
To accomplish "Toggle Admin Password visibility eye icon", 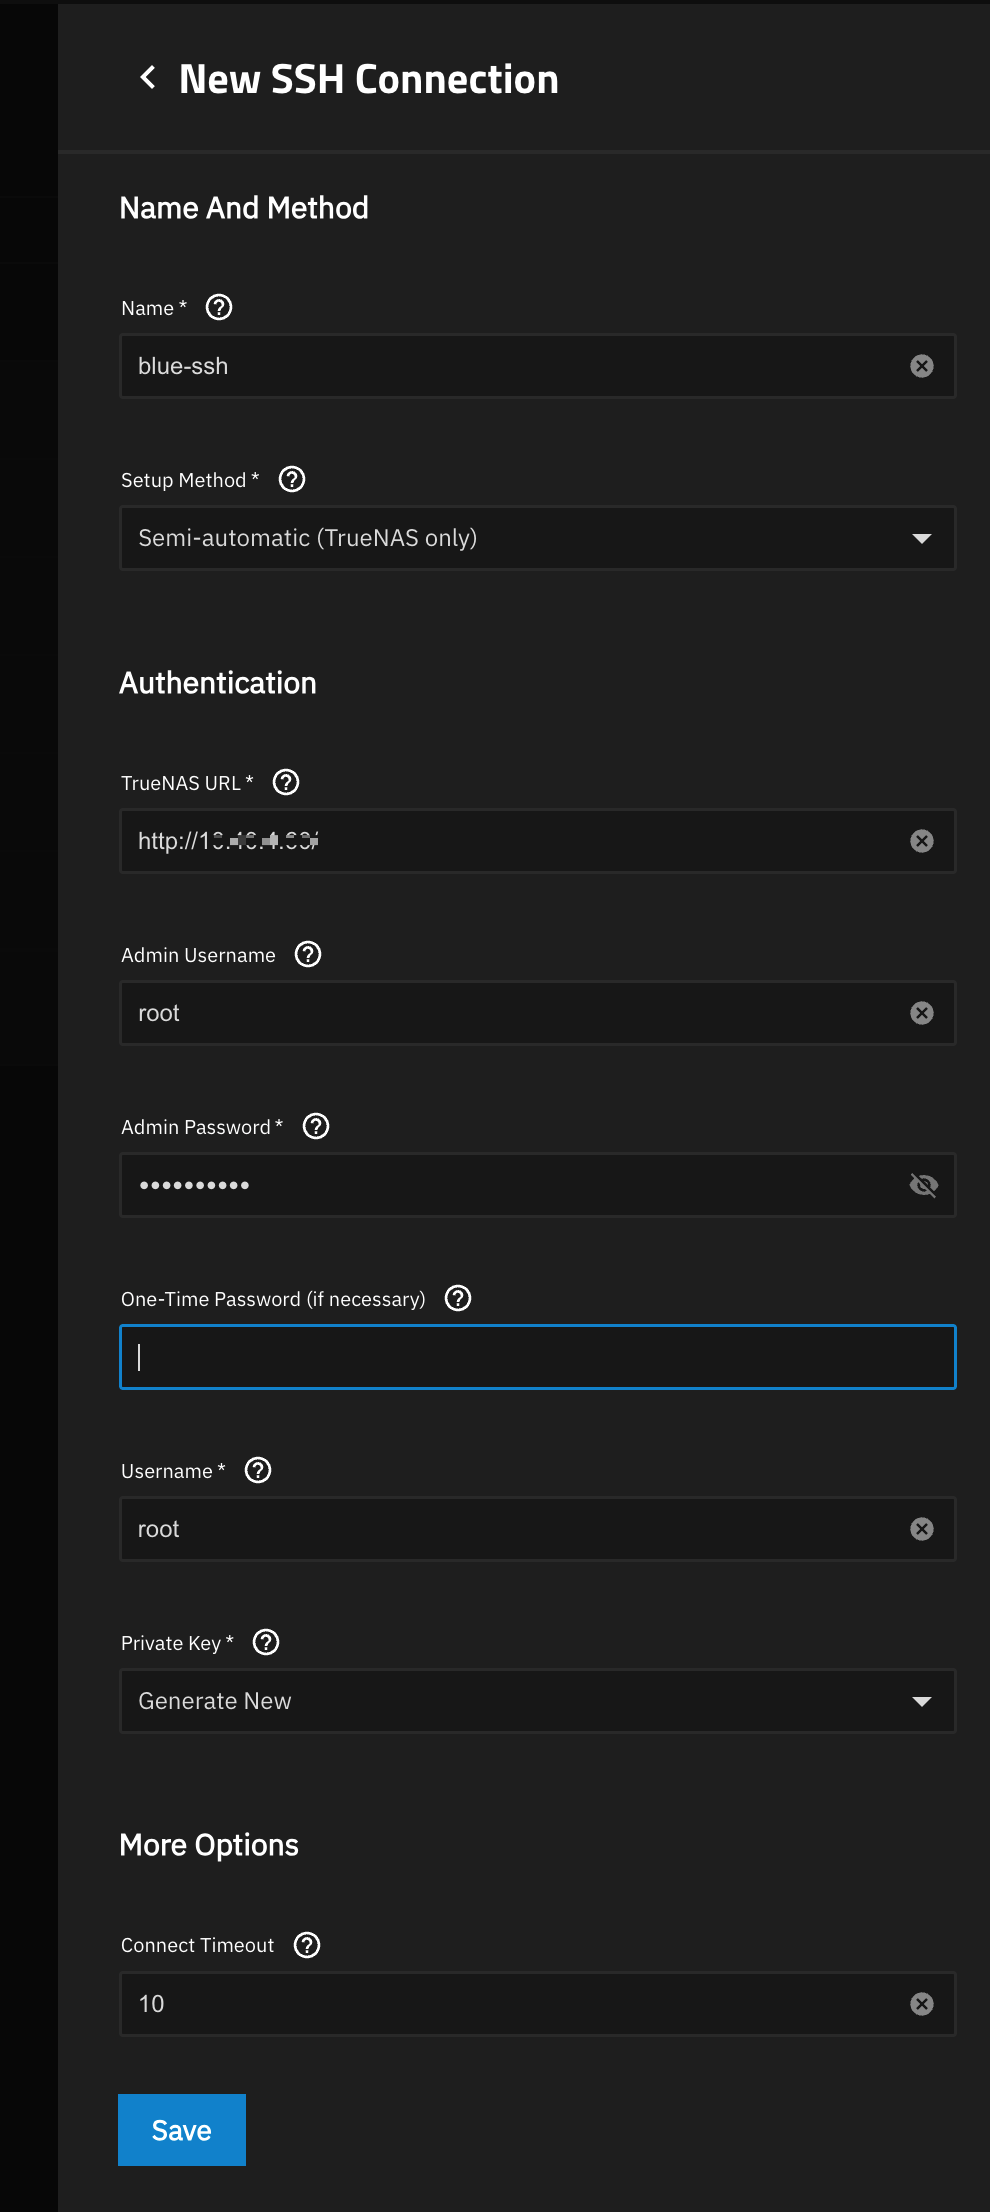I will pos(923,1185).
